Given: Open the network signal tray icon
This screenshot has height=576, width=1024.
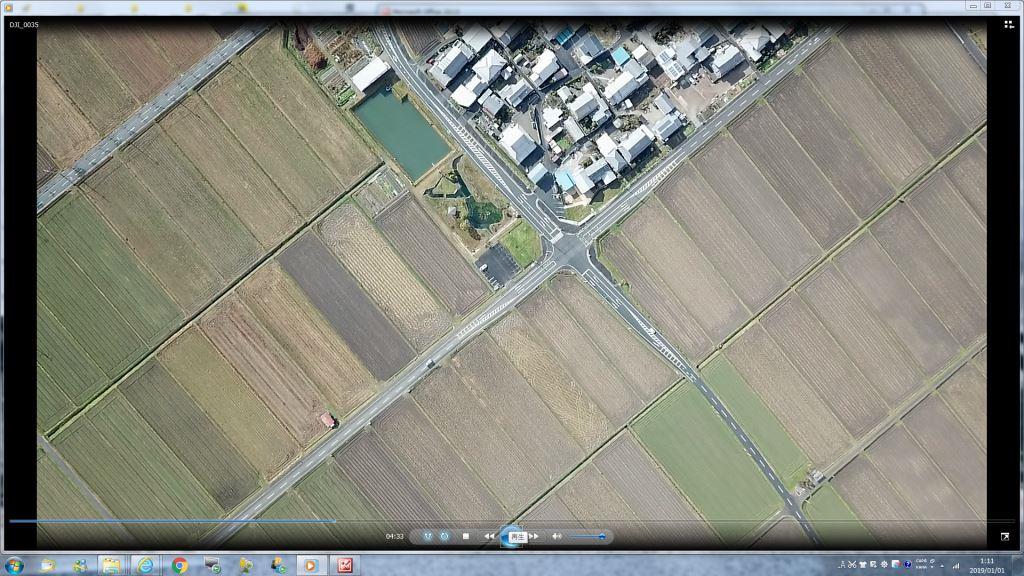Looking at the screenshot, I should pyautogui.click(x=956, y=566).
